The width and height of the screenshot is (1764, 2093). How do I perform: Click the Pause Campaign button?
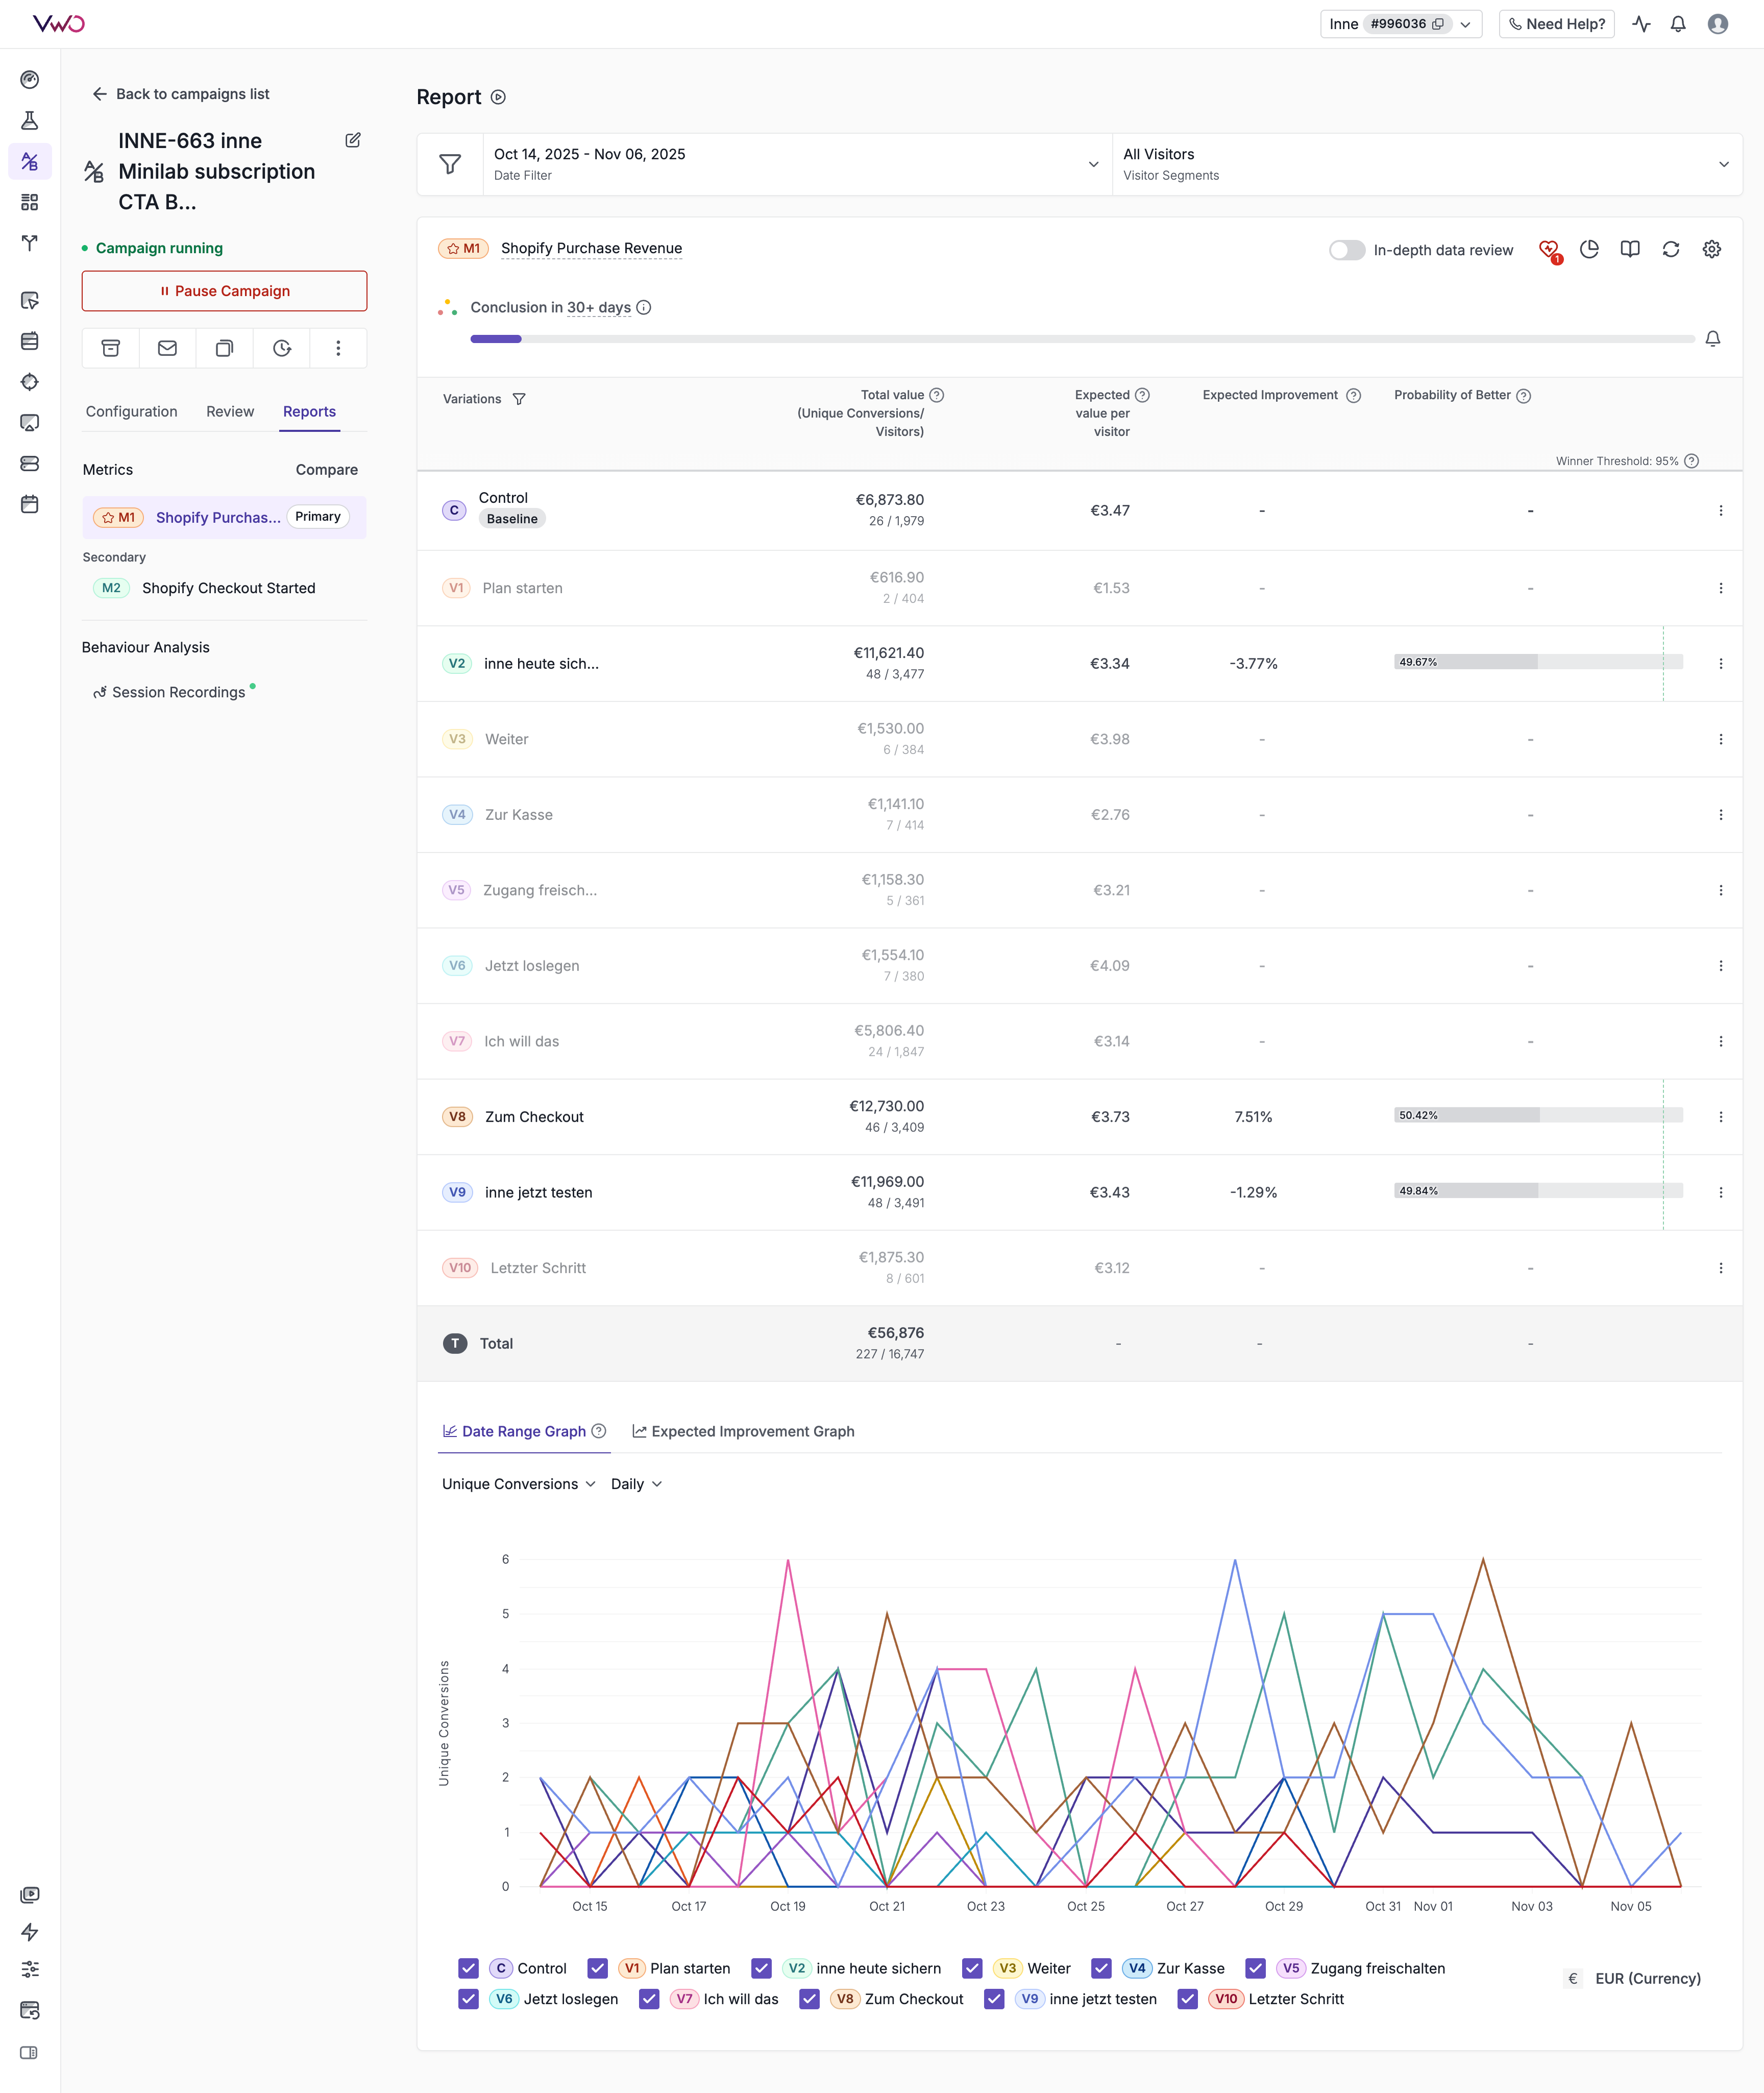click(x=224, y=291)
